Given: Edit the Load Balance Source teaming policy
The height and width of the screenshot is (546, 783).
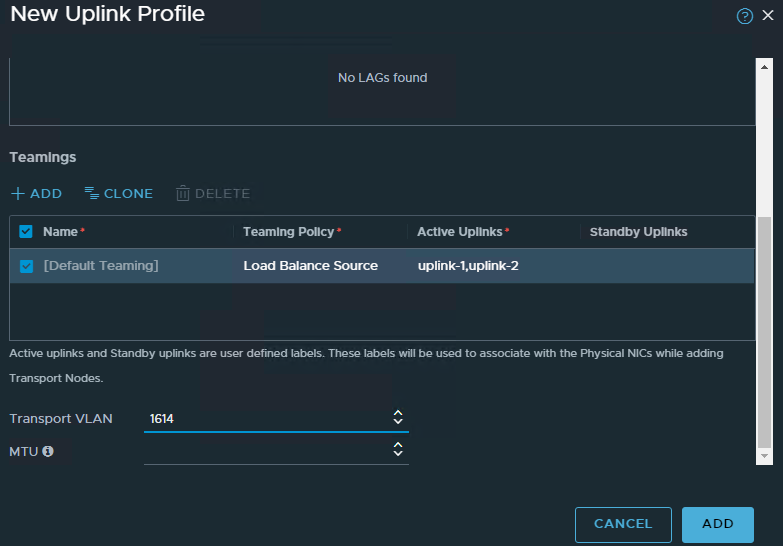Looking at the screenshot, I should (311, 266).
